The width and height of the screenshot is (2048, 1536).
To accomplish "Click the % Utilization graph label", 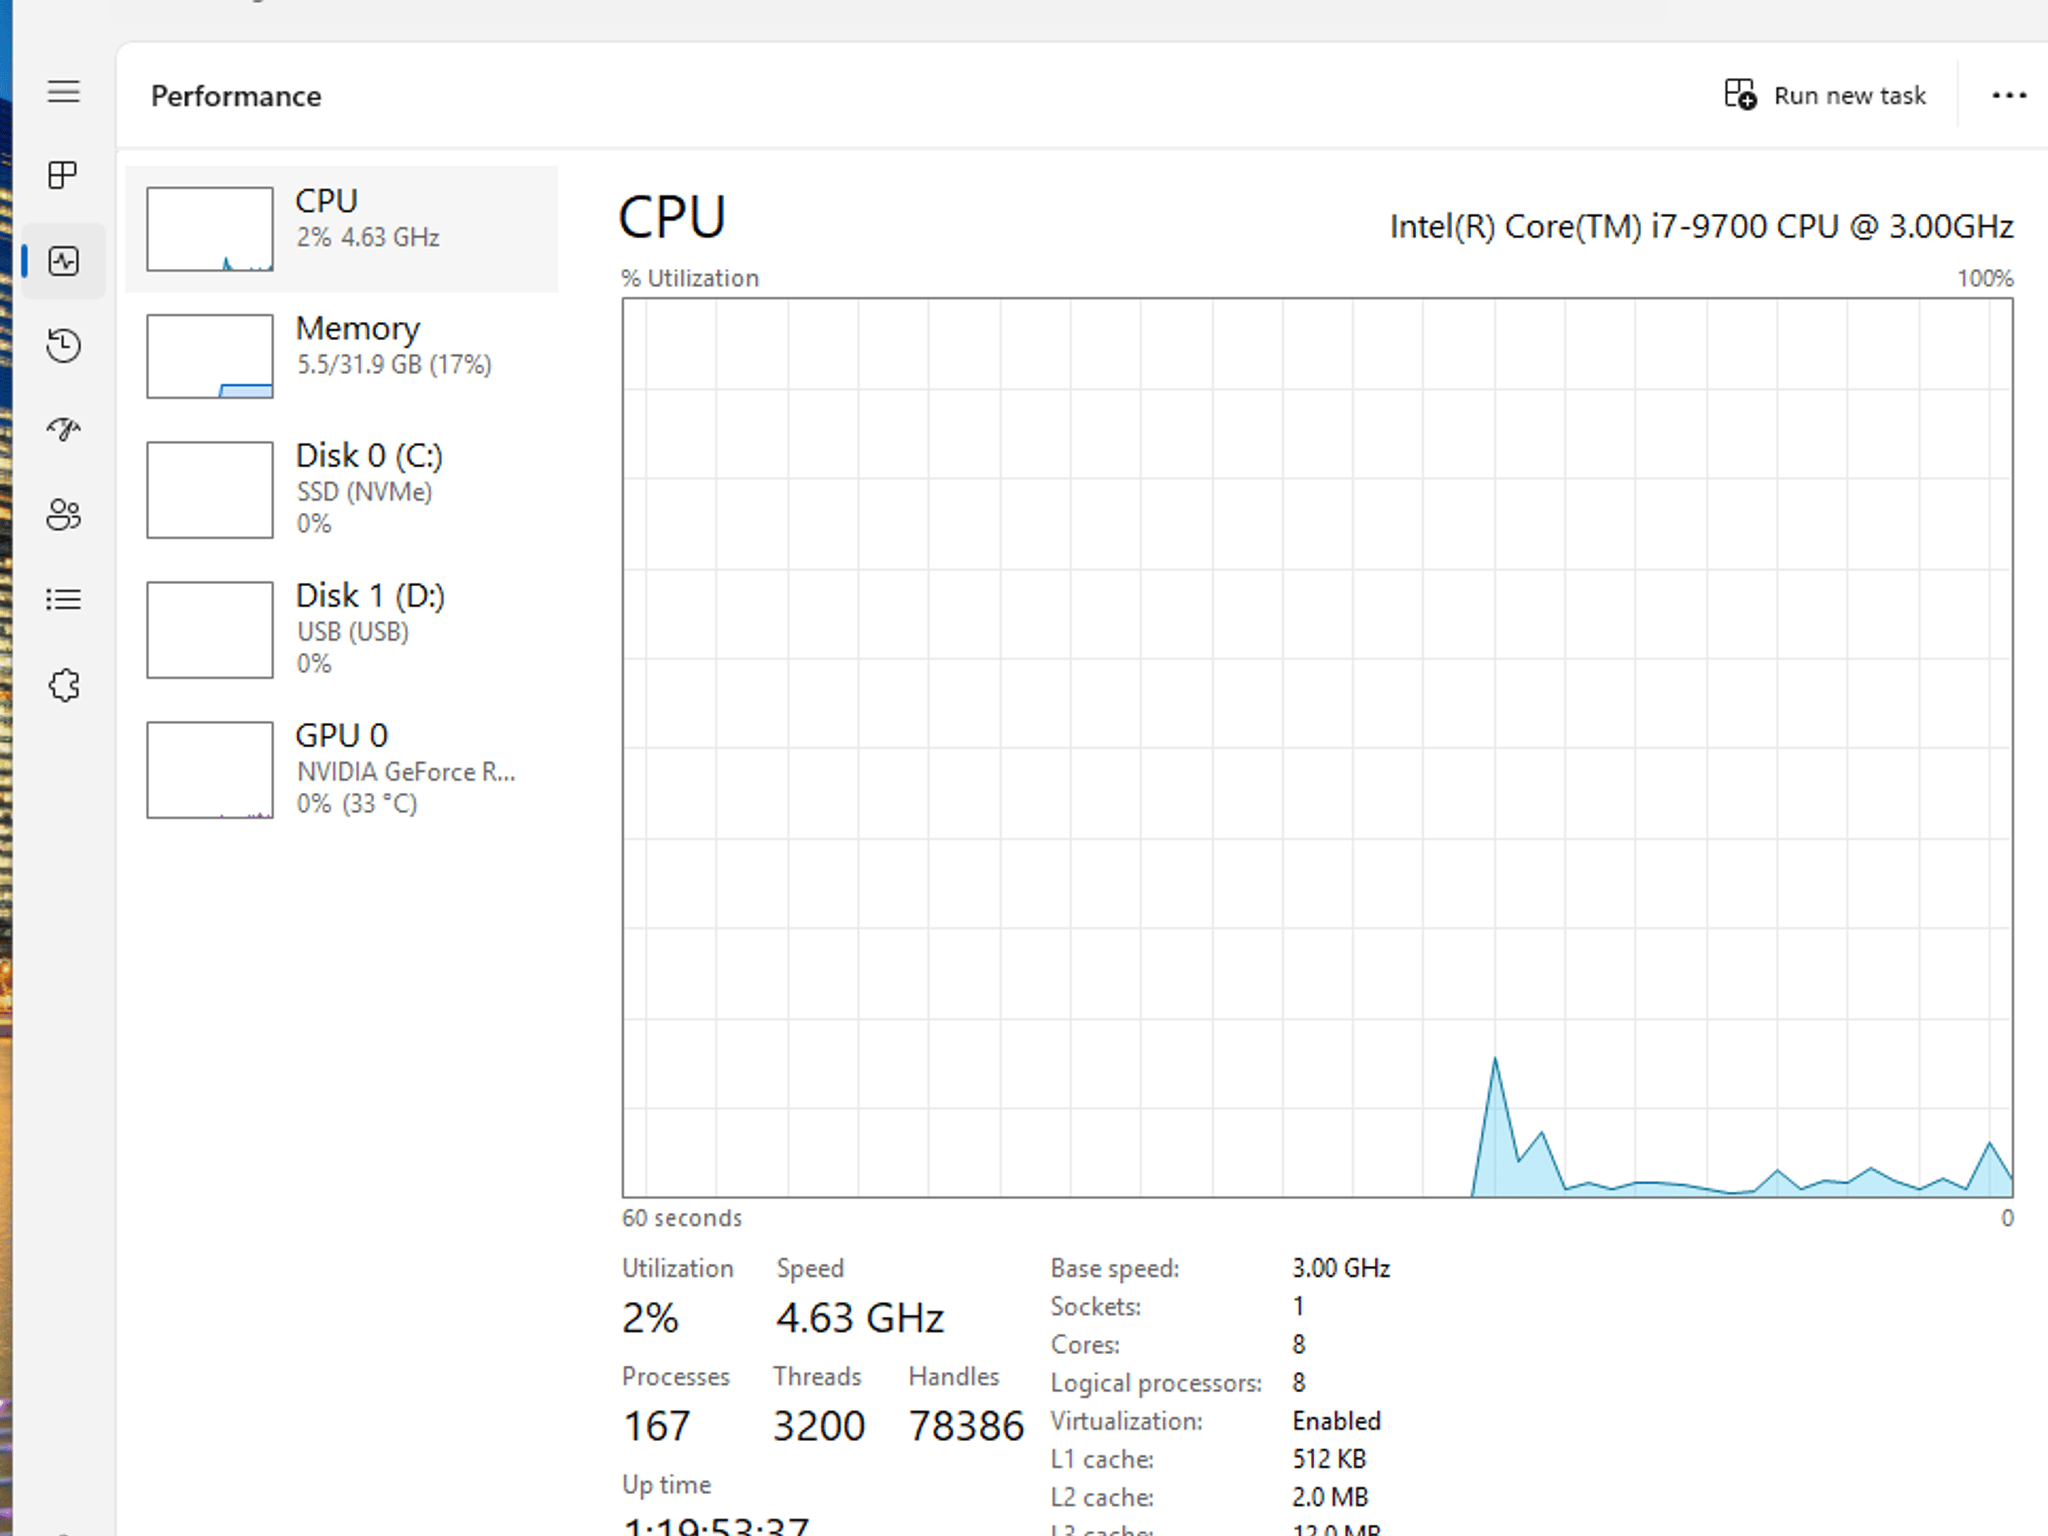I will (690, 278).
